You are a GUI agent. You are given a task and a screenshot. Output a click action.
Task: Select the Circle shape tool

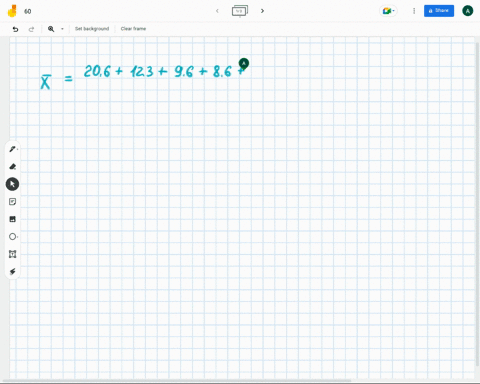click(x=13, y=237)
